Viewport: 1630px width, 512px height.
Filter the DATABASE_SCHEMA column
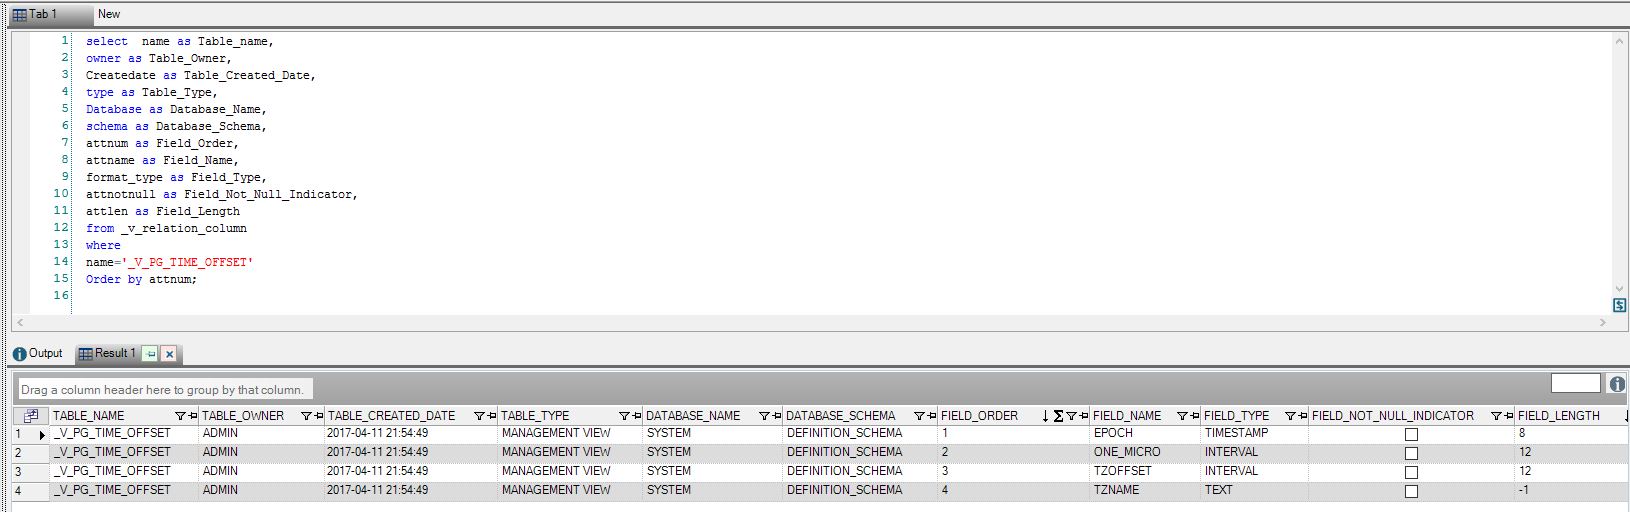[919, 416]
